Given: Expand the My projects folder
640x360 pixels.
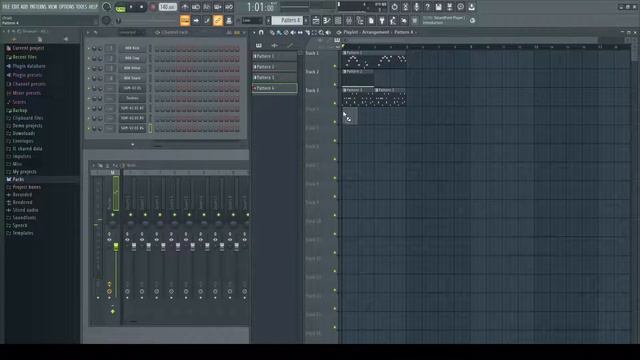Looking at the screenshot, I should pyautogui.click(x=21, y=172).
